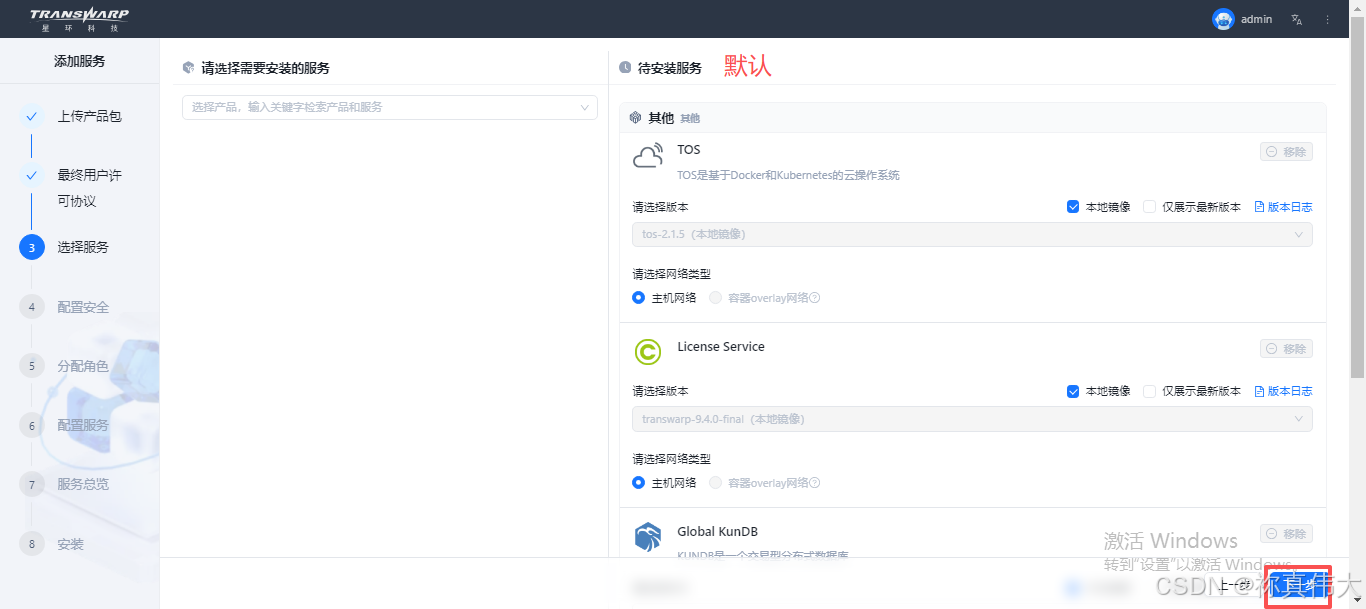
Task: Check 仅展示最新版本 for License Service
Action: tap(1149, 391)
